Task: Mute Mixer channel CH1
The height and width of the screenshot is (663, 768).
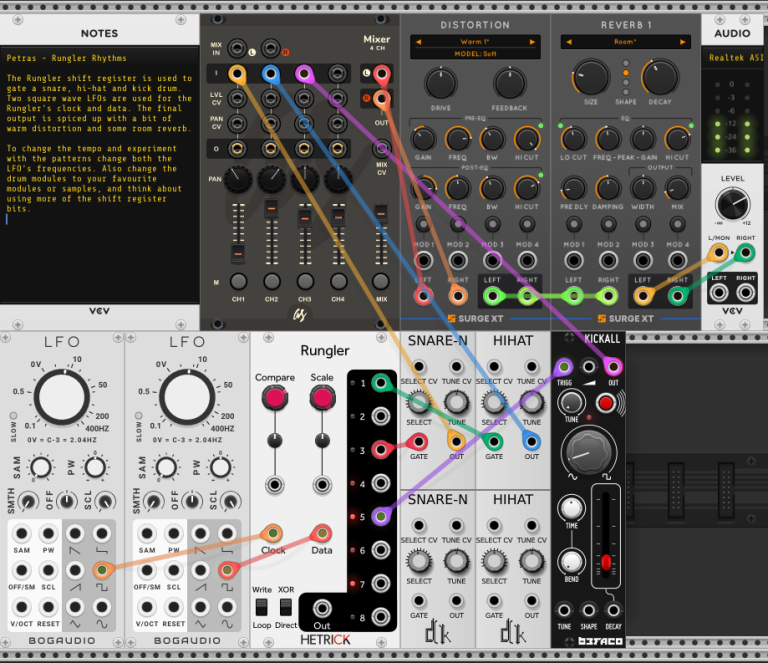Action: tap(238, 282)
